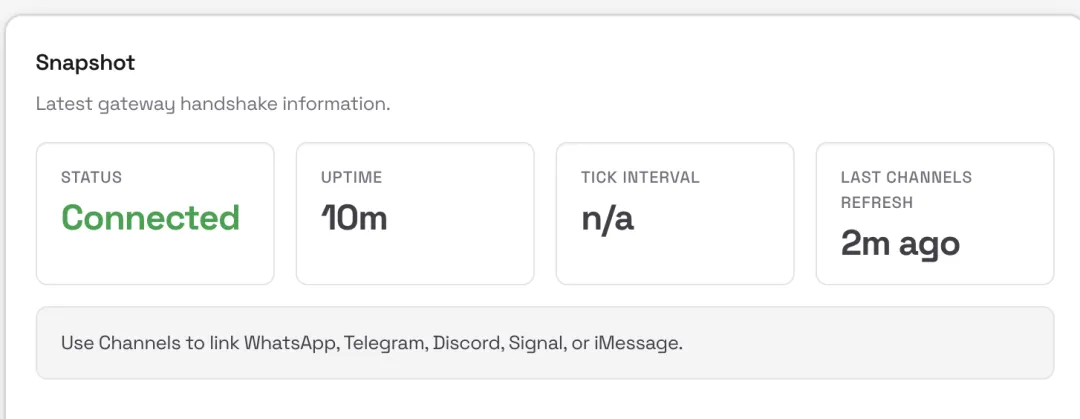
Task: Select the n/a tick interval value
Action: click(607, 218)
